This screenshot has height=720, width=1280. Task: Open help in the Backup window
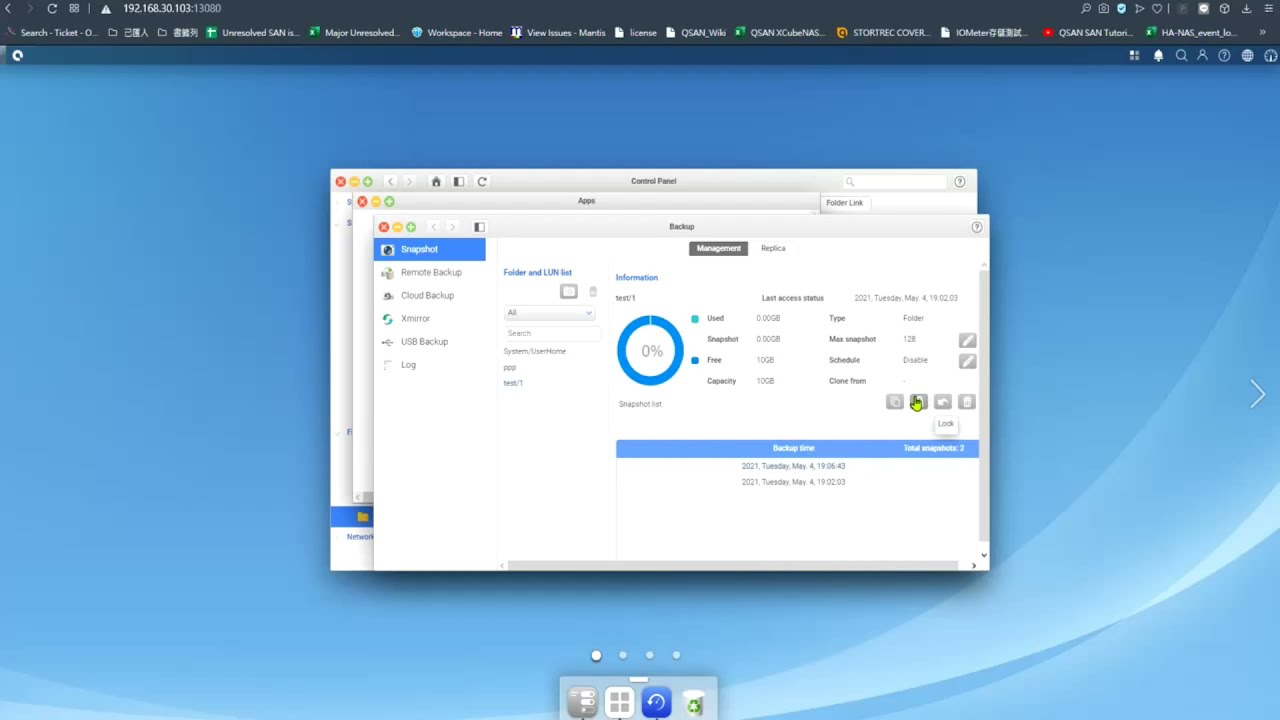[x=977, y=227]
